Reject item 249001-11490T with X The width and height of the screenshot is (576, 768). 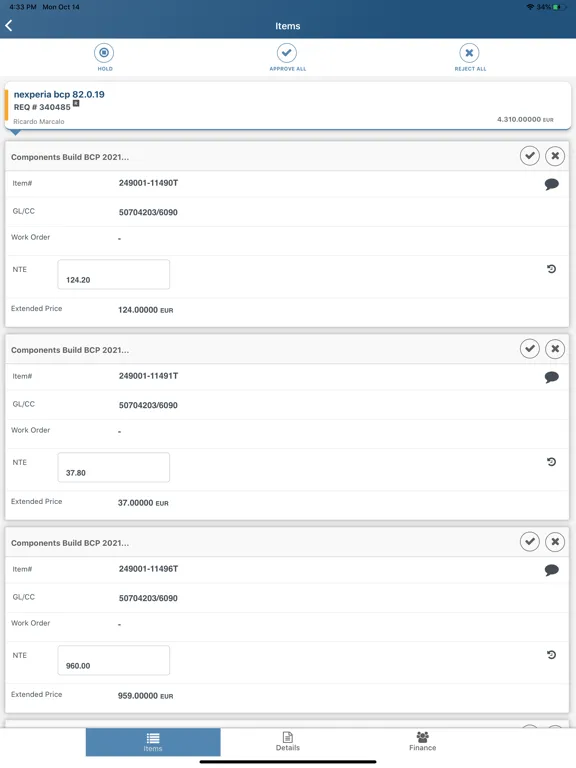555,156
